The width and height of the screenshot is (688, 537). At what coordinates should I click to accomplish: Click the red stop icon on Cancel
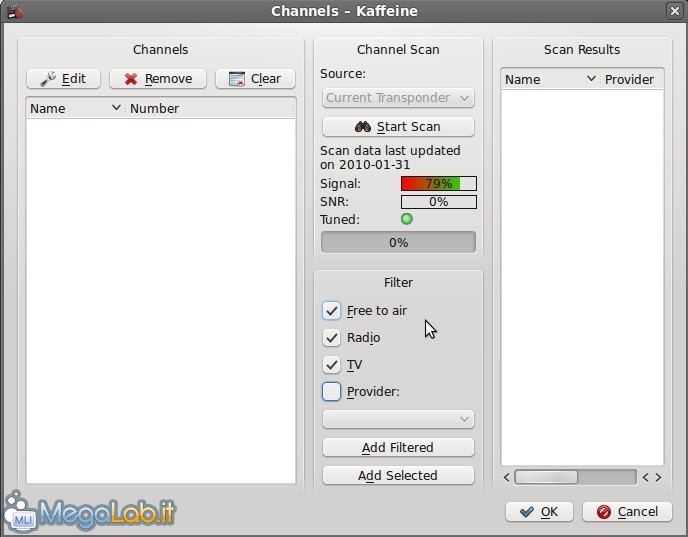click(604, 512)
